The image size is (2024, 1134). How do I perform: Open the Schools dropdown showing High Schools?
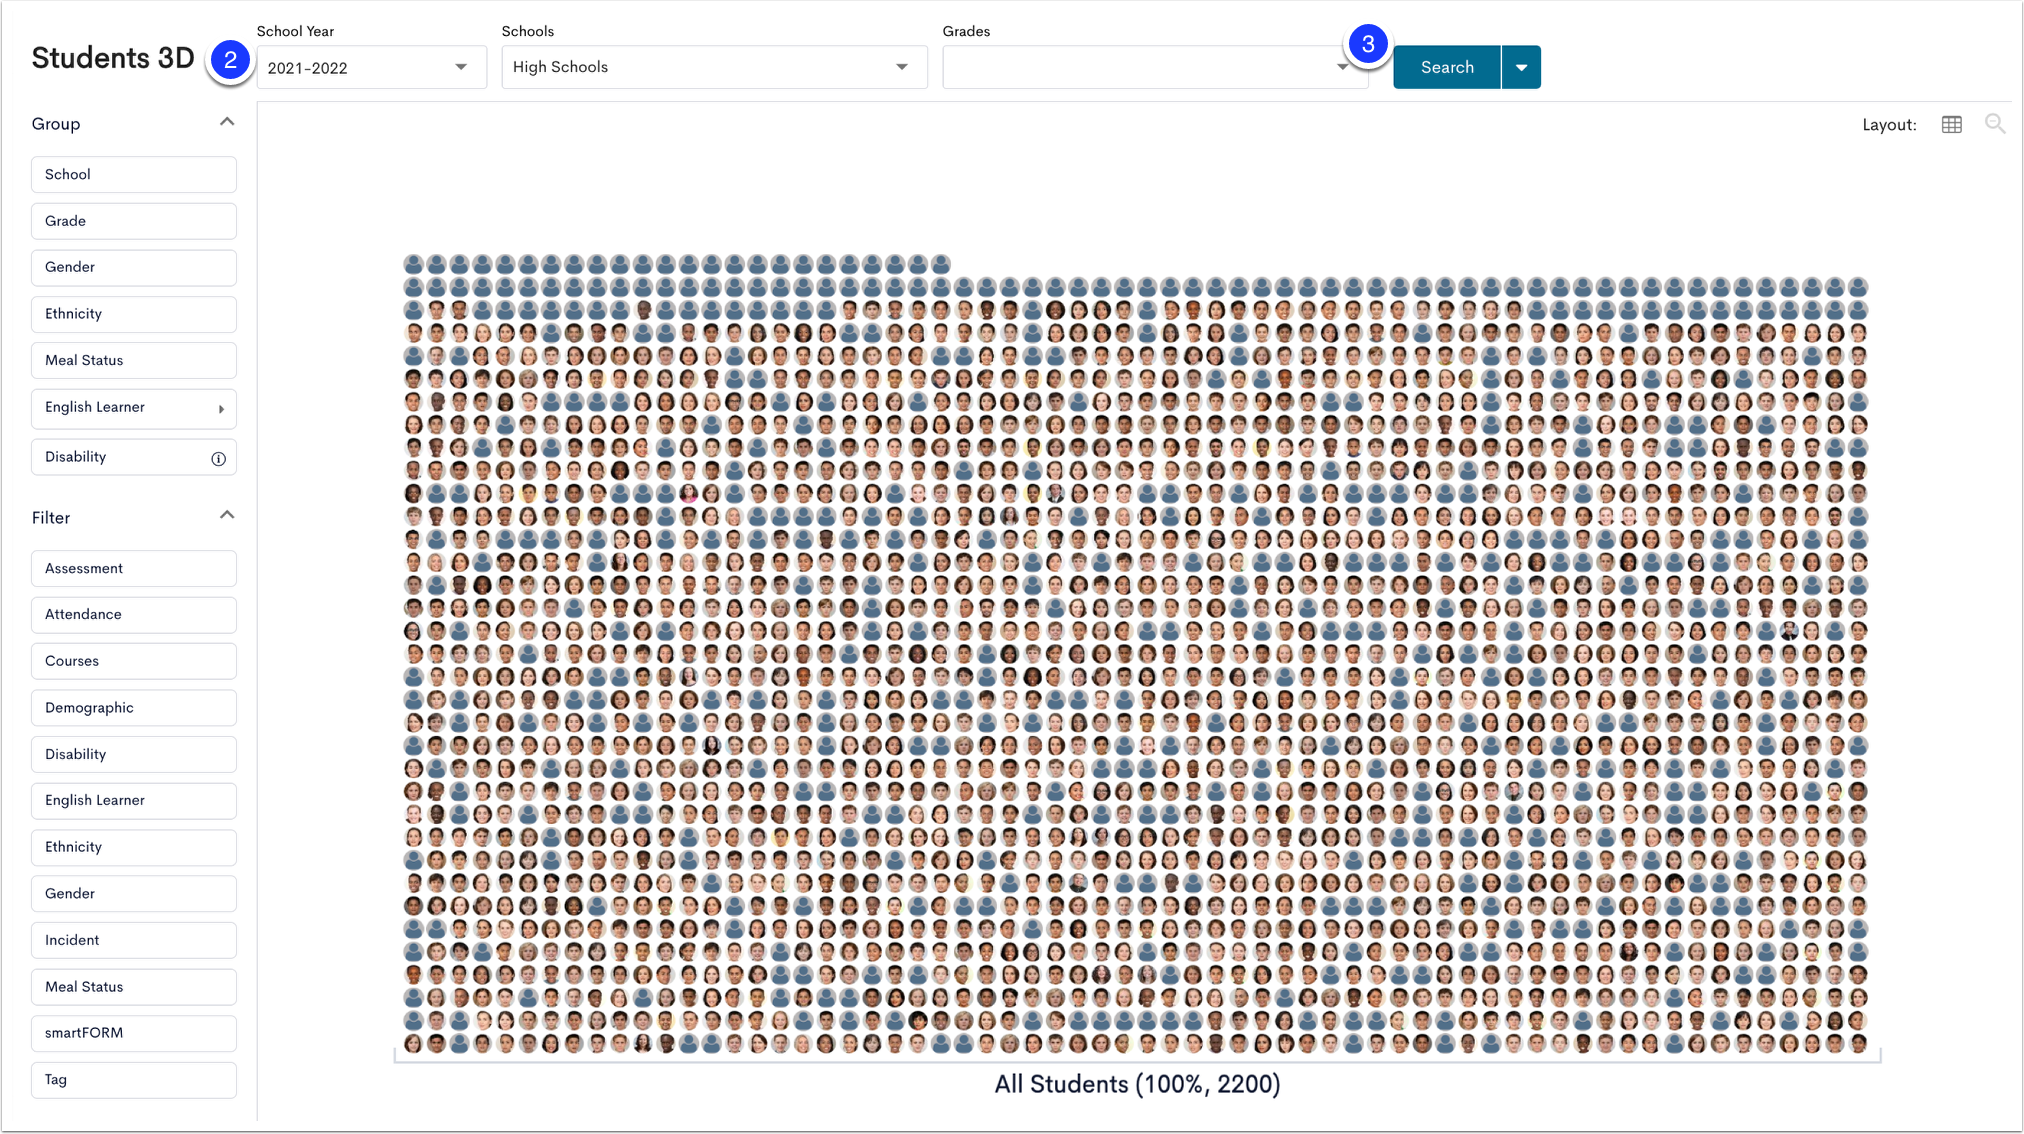click(714, 67)
